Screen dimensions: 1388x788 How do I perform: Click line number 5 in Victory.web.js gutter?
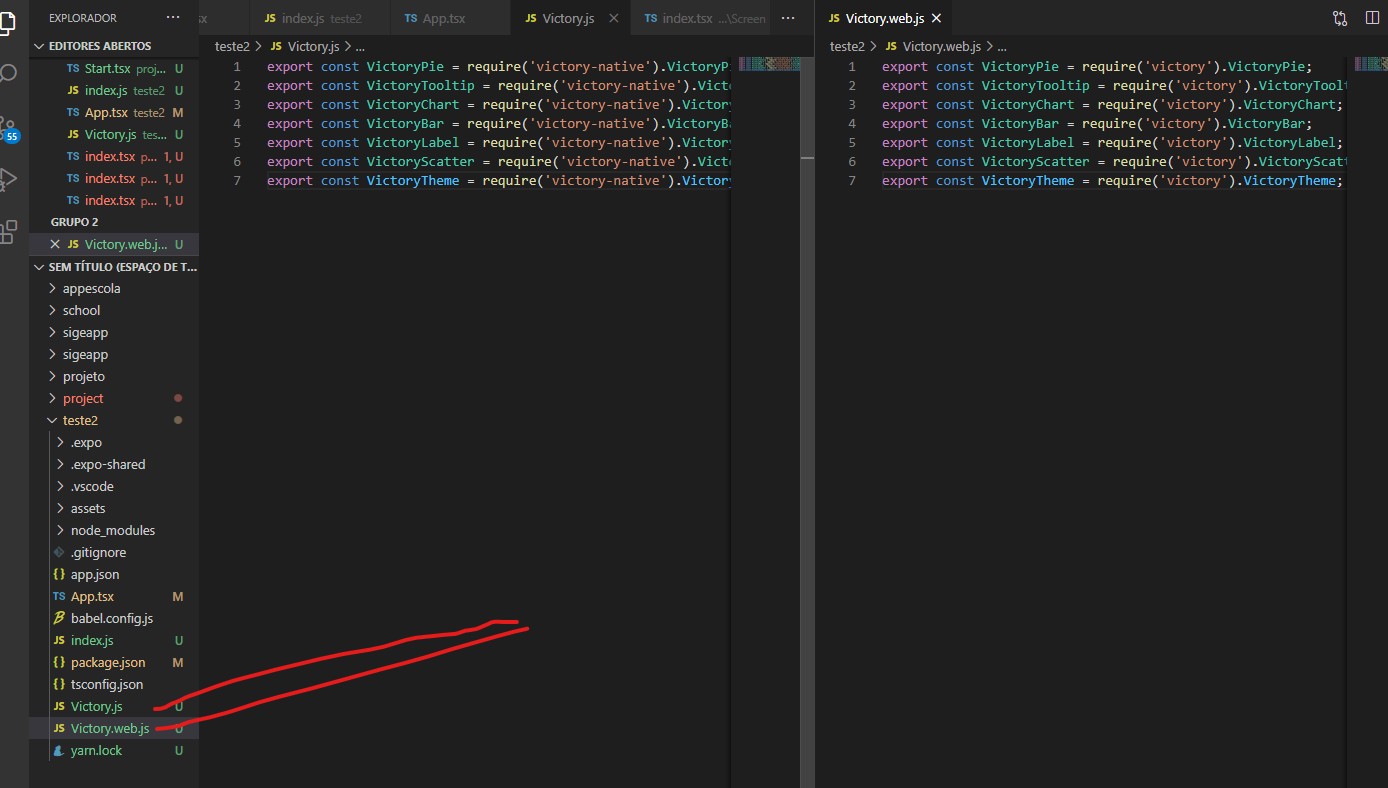click(852, 143)
